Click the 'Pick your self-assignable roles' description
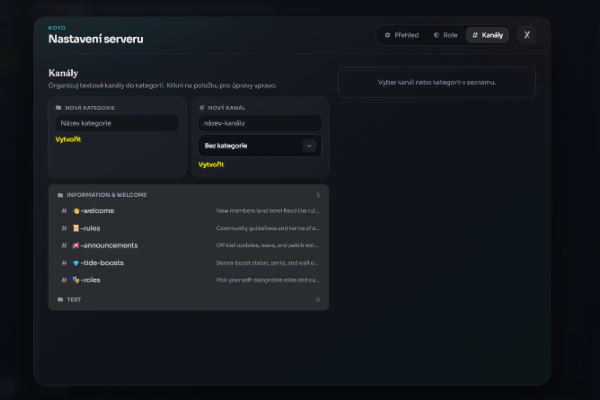This screenshot has width=600, height=400. click(x=267, y=280)
